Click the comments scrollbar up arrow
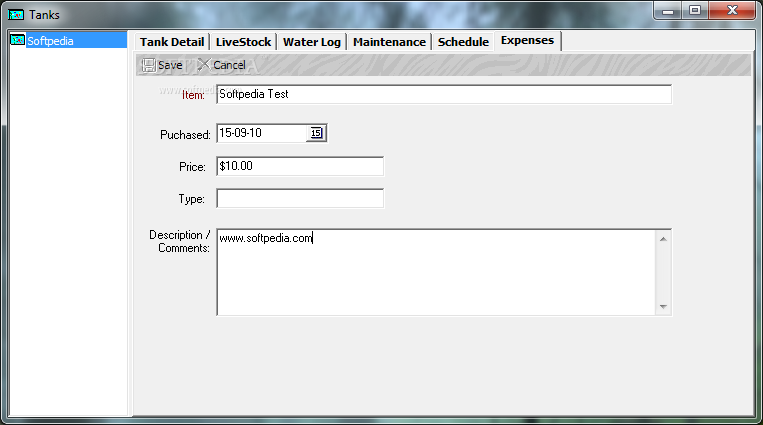The image size is (763, 425). [663, 239]
